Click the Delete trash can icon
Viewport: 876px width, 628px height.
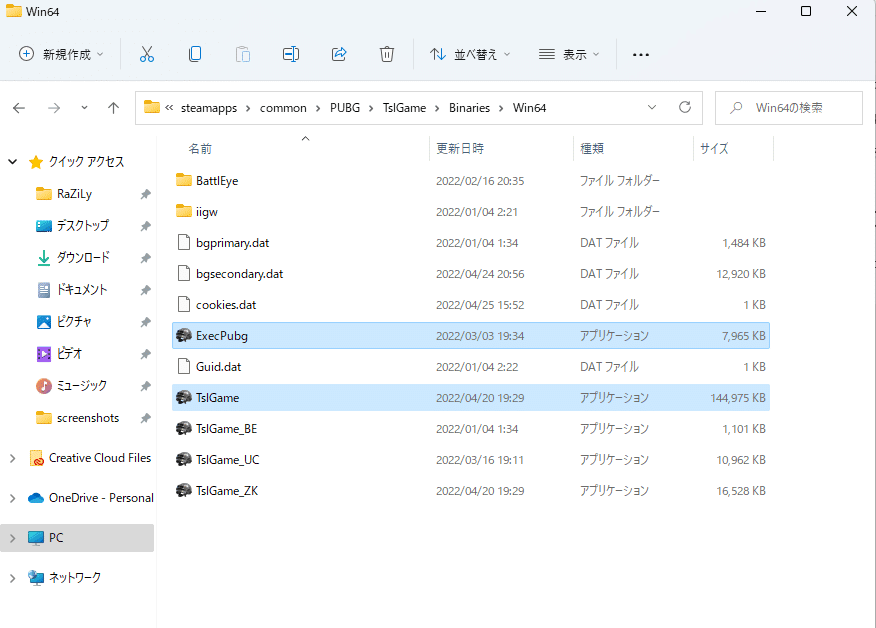[x=387, y=54]
